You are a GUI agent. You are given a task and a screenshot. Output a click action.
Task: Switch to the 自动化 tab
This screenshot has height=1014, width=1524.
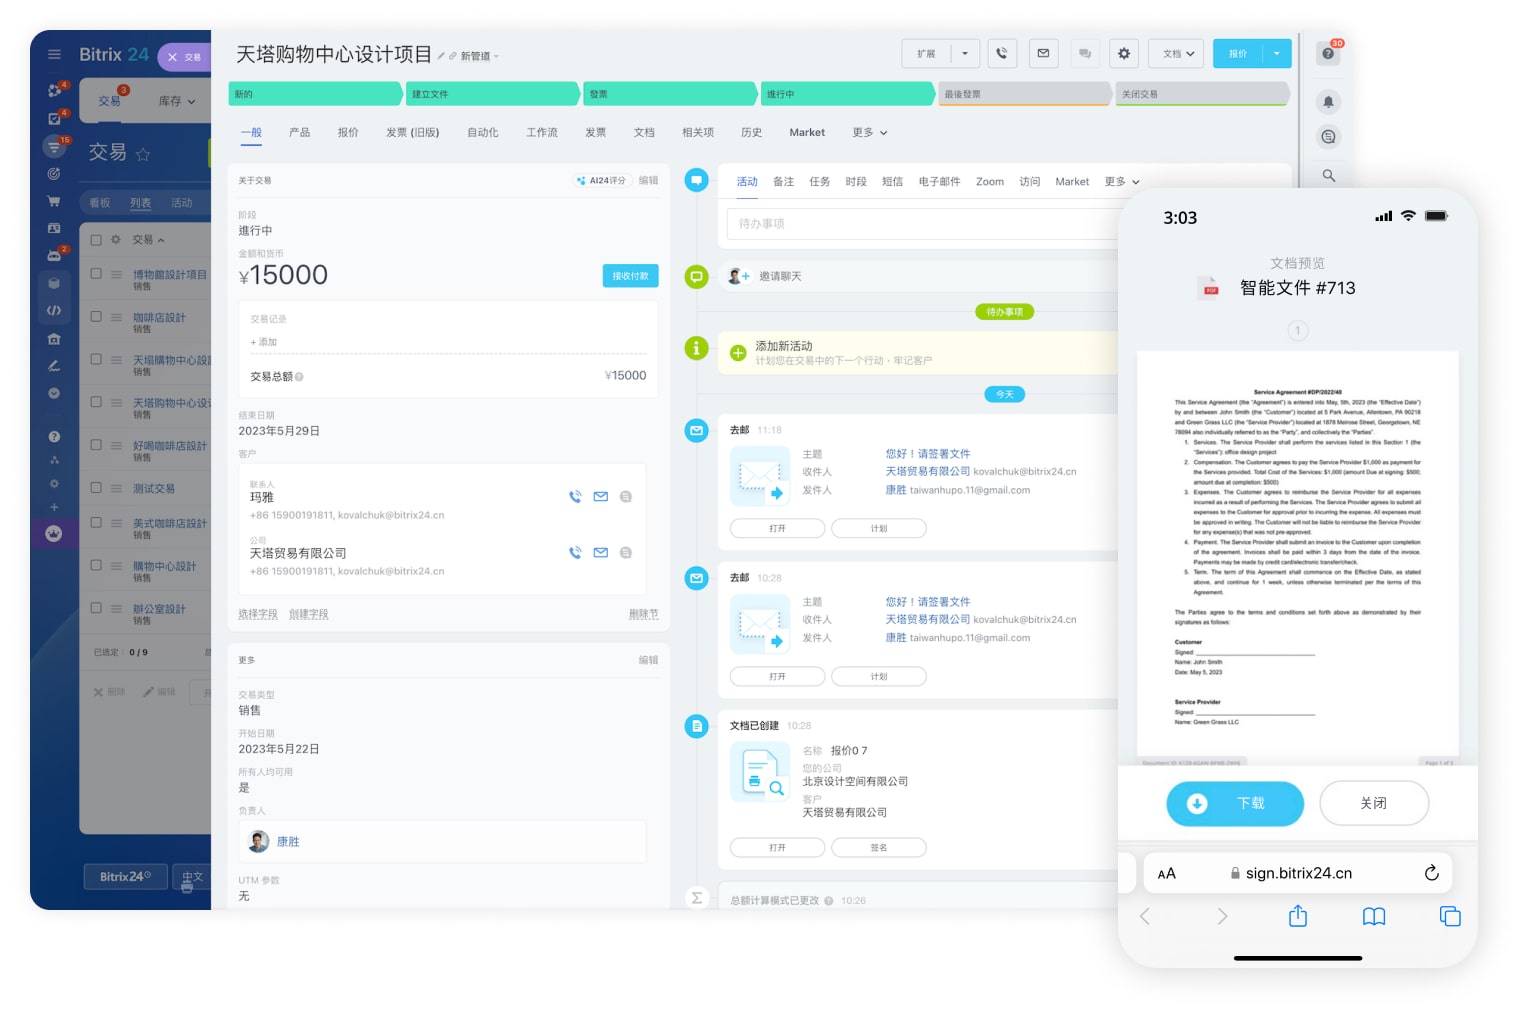tap(483, 132)
